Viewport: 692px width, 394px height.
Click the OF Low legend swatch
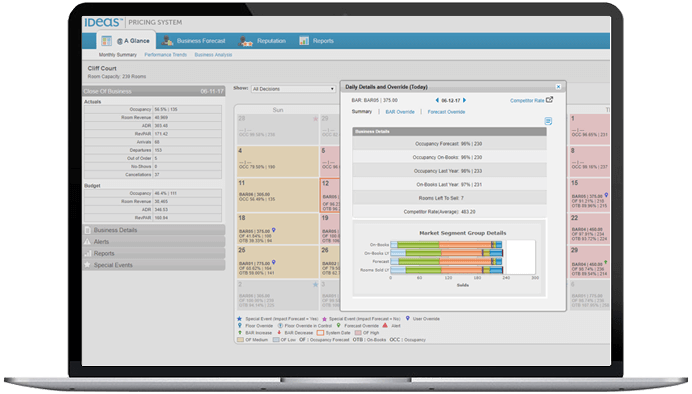click(276, 340)
